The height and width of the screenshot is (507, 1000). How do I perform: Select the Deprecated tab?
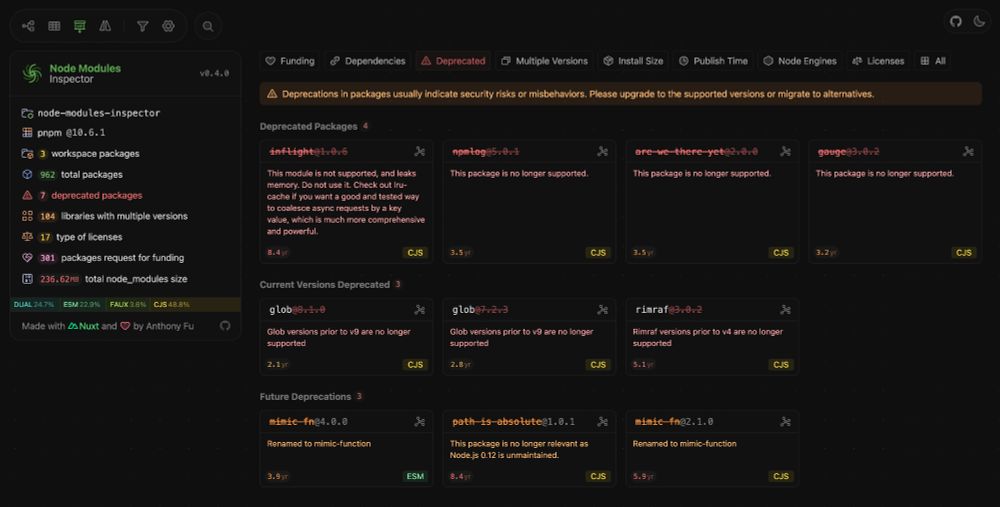pos(453,61)
